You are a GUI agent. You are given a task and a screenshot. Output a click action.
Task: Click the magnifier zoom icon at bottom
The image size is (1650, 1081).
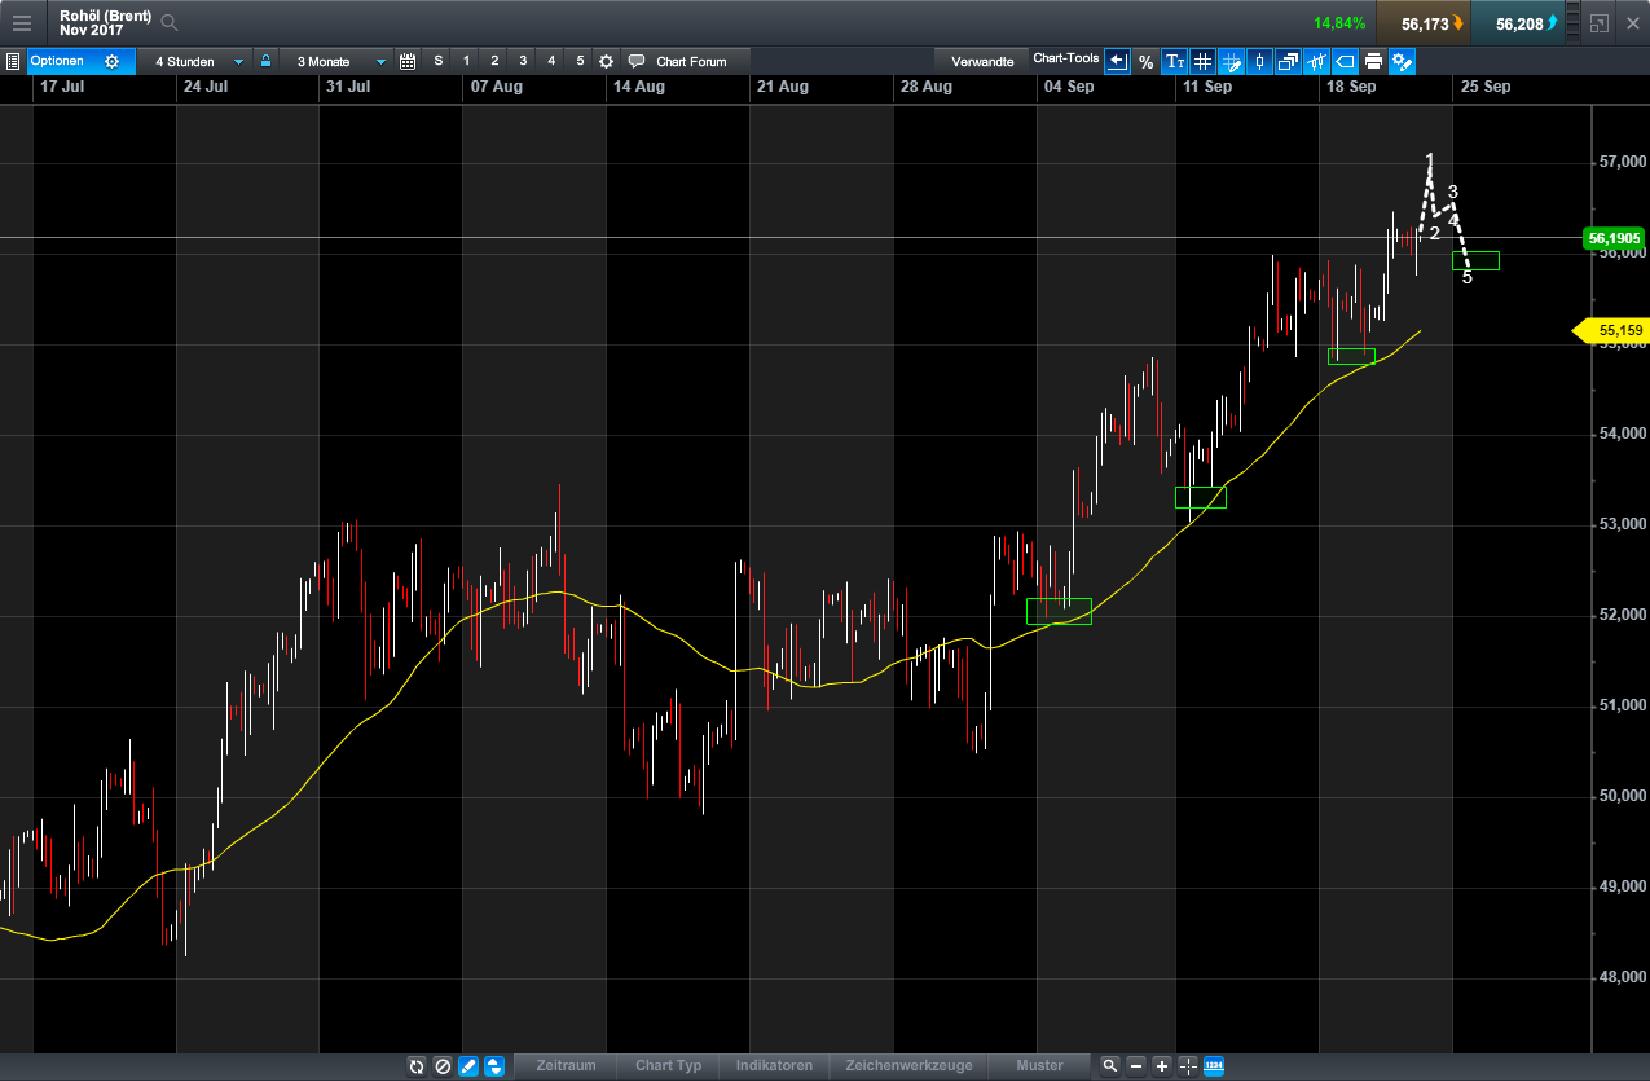pyautogui.click(x=1110, y=1066)
